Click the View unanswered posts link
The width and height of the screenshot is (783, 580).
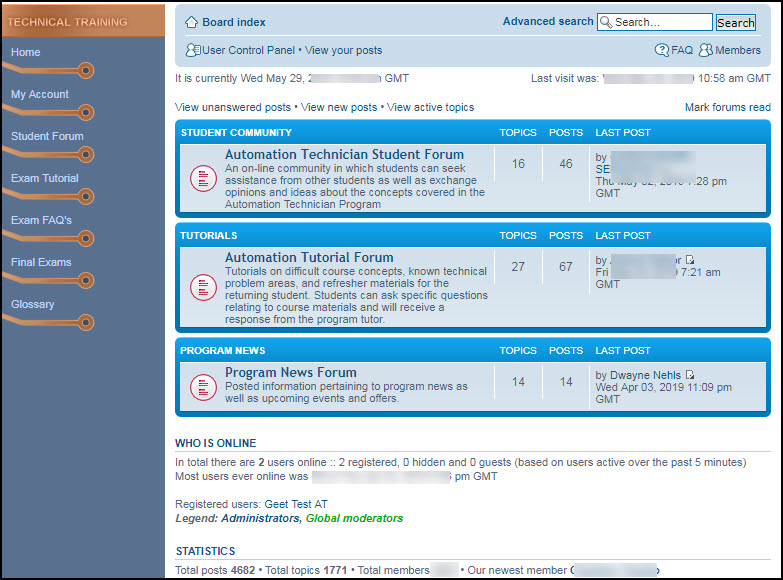tap(232, 107)
